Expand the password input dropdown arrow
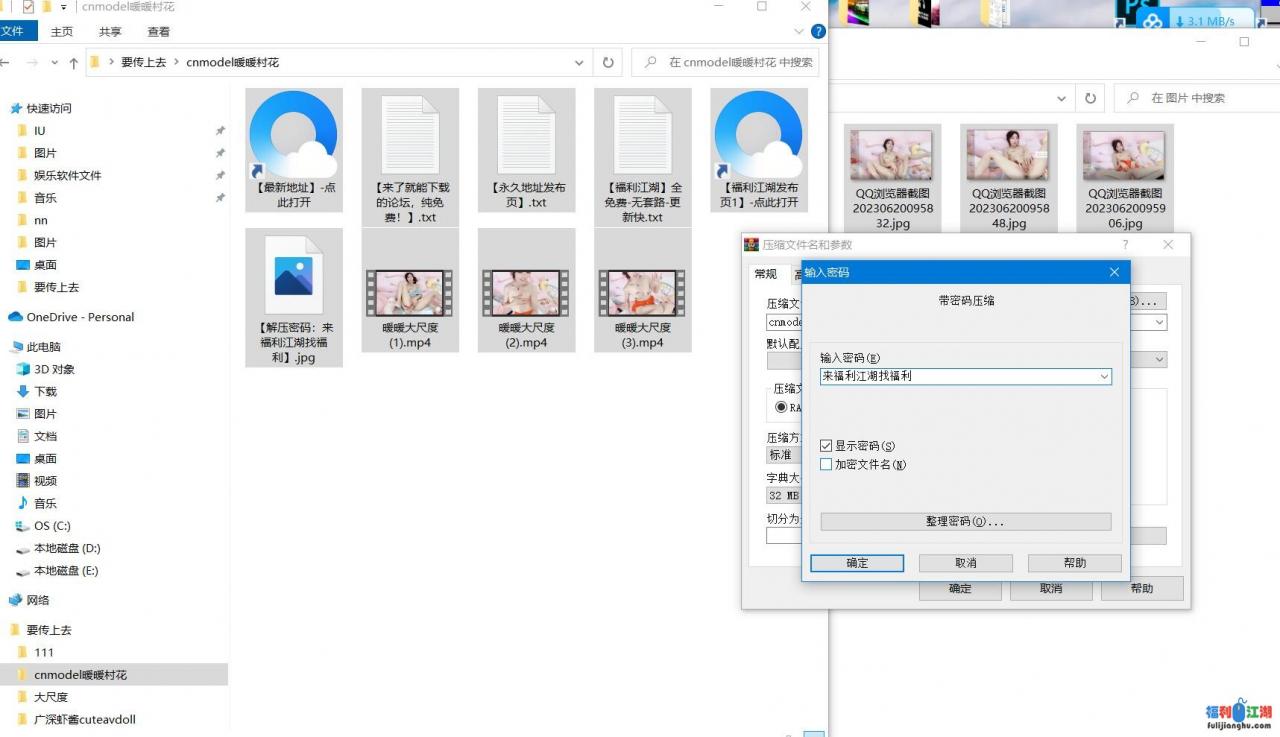1280x737 pixels. click(x=1104, y=377)
